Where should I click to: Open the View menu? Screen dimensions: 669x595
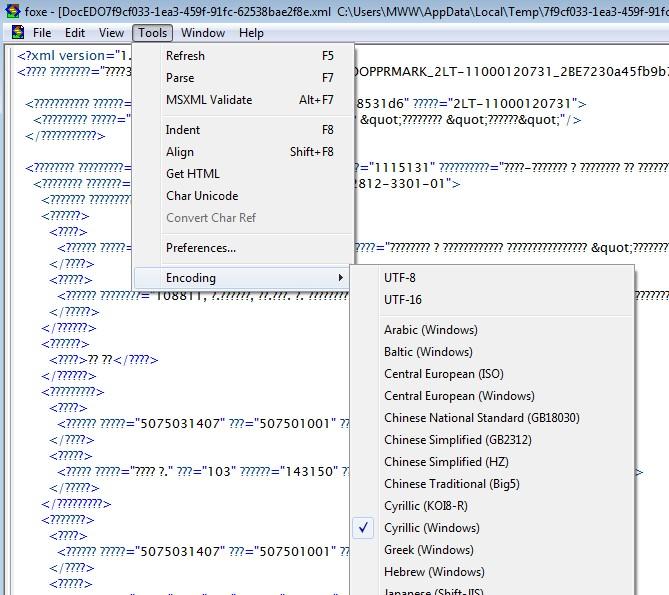click(111, 33)
